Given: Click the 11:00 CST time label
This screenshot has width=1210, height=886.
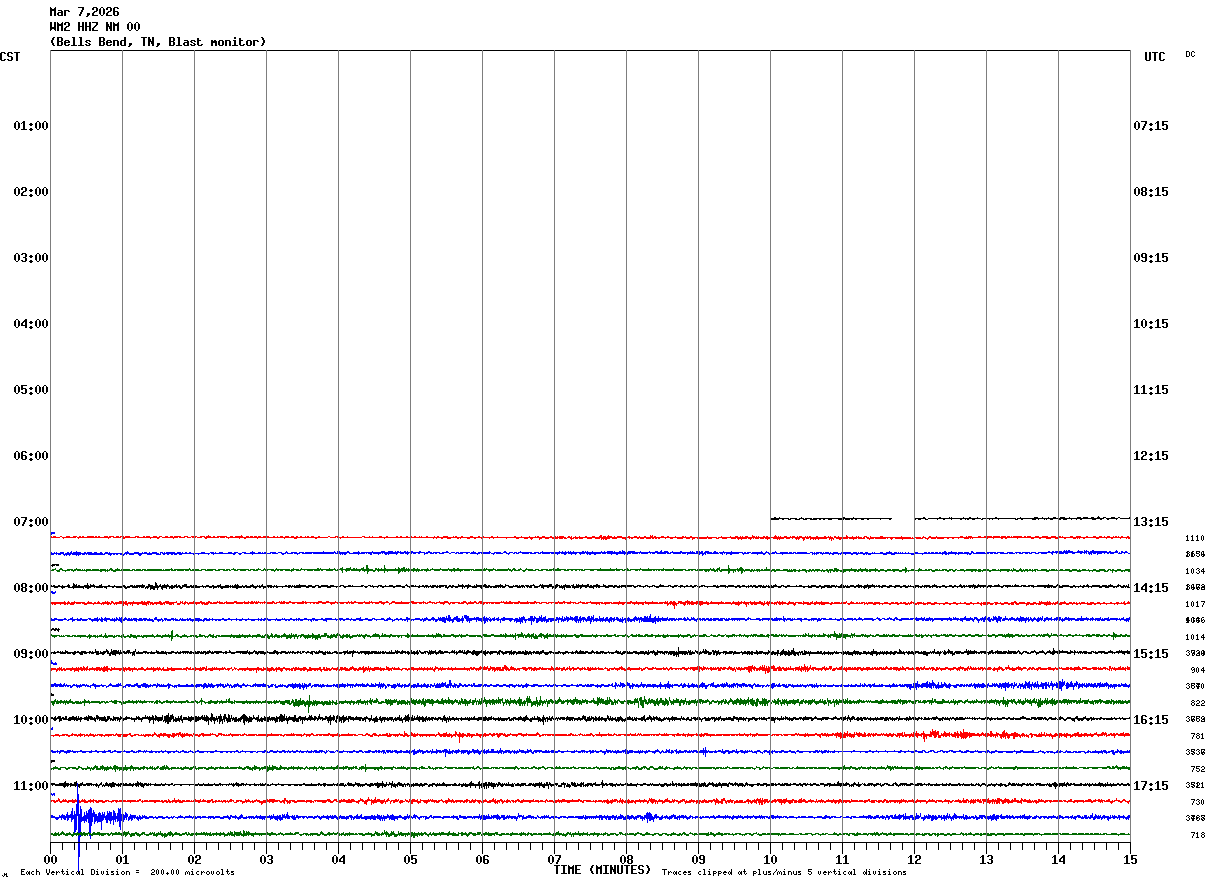Looking at the screenshot, I should point(30,786).
